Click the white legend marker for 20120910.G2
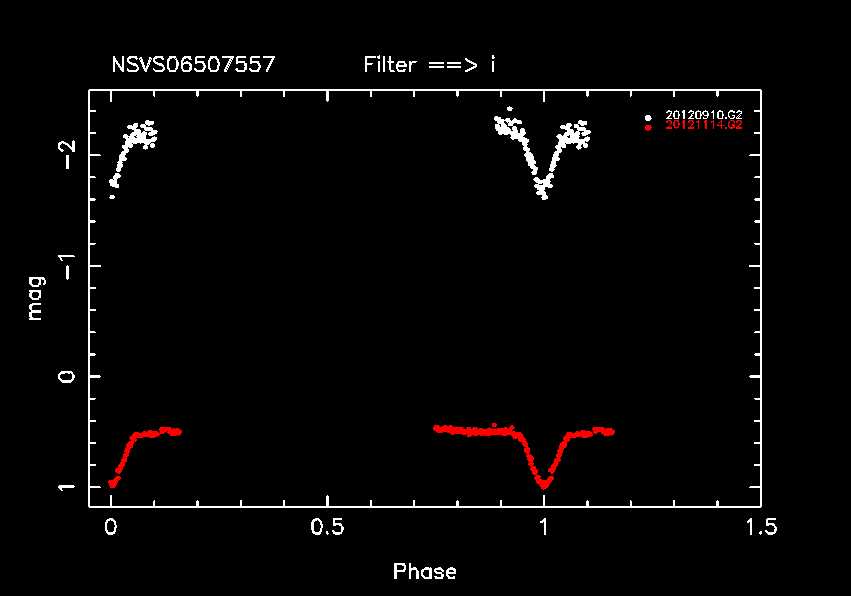851x596 pixels. pyautogui.click(x=648, y=116)
